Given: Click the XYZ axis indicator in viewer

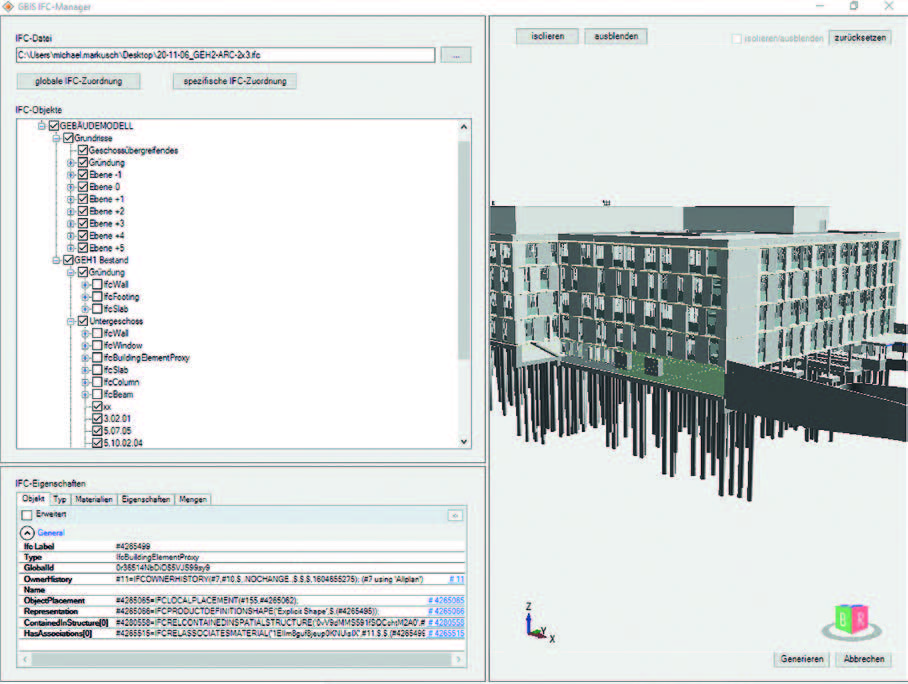Looking at the screenshot, I should (x=539, y=623).
